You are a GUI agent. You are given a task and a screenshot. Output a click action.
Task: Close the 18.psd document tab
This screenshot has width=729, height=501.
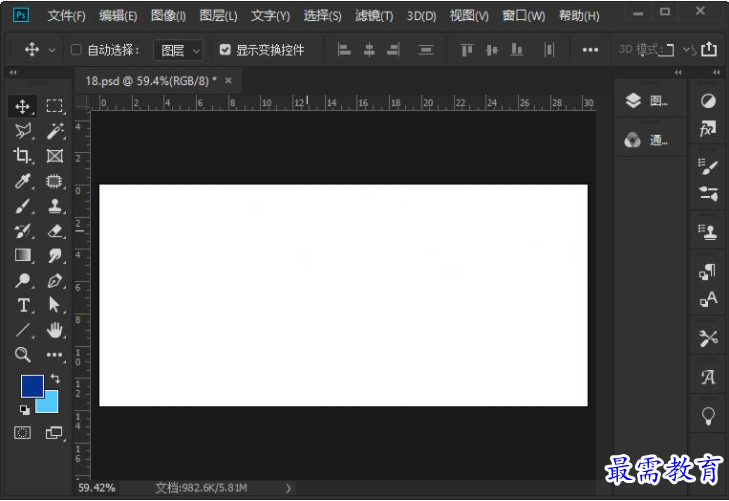pos(228,80)
